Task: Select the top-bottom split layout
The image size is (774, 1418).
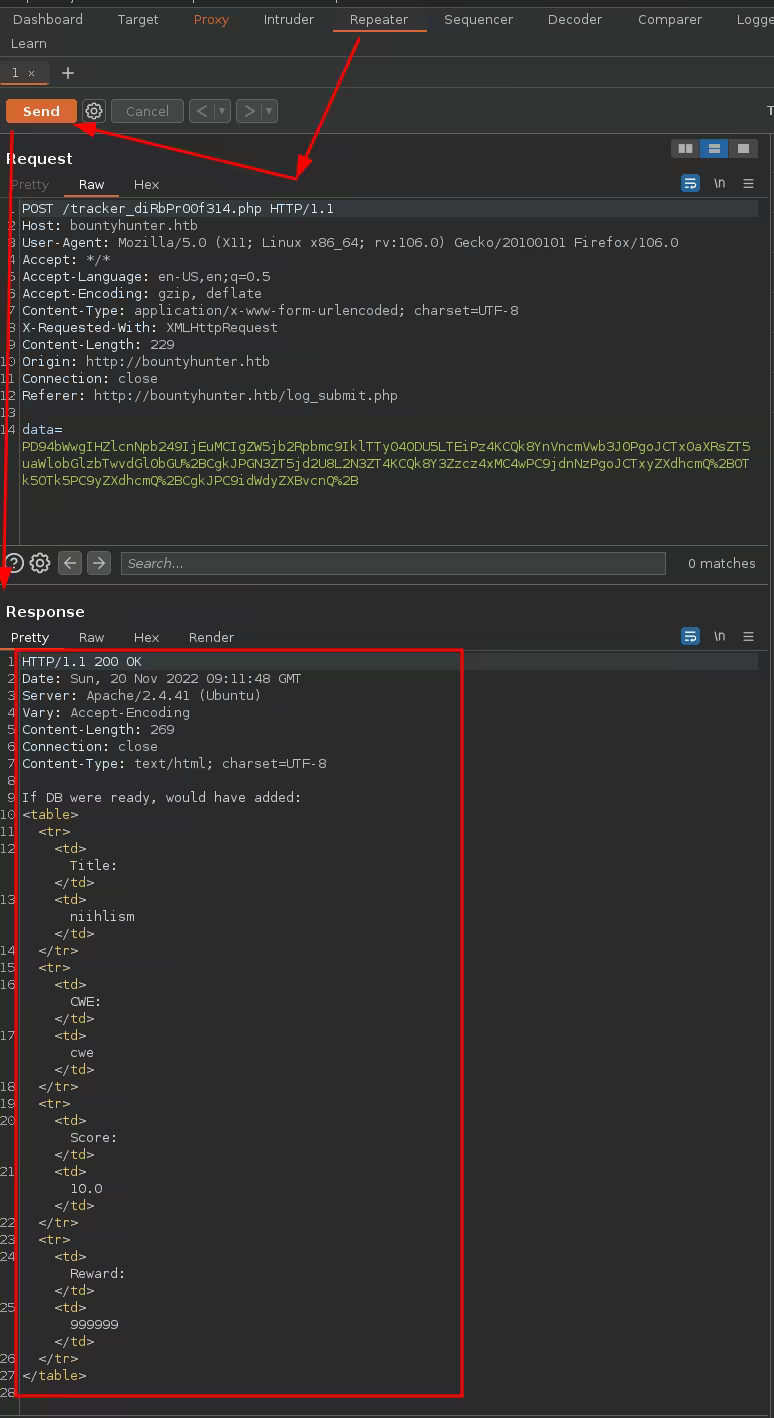Action: pyautogui.click(x=714, y=149)
